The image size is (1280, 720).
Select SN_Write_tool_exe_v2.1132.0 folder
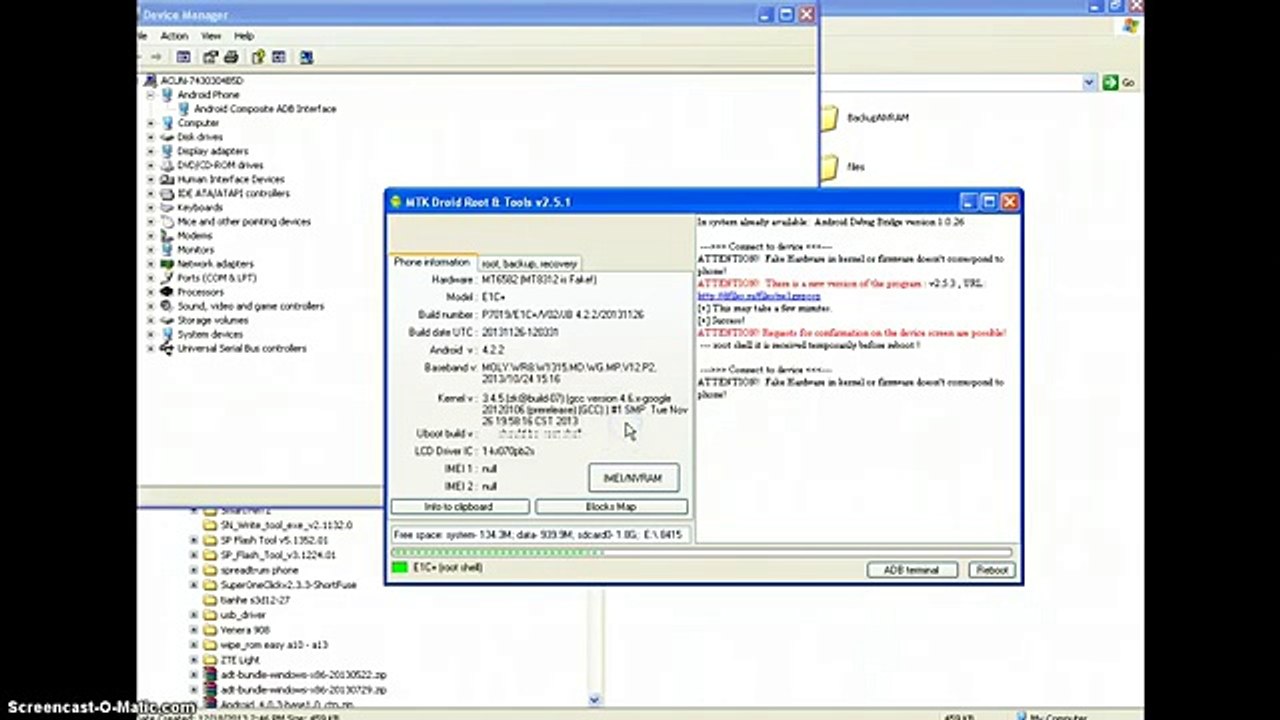coord(286,525)
